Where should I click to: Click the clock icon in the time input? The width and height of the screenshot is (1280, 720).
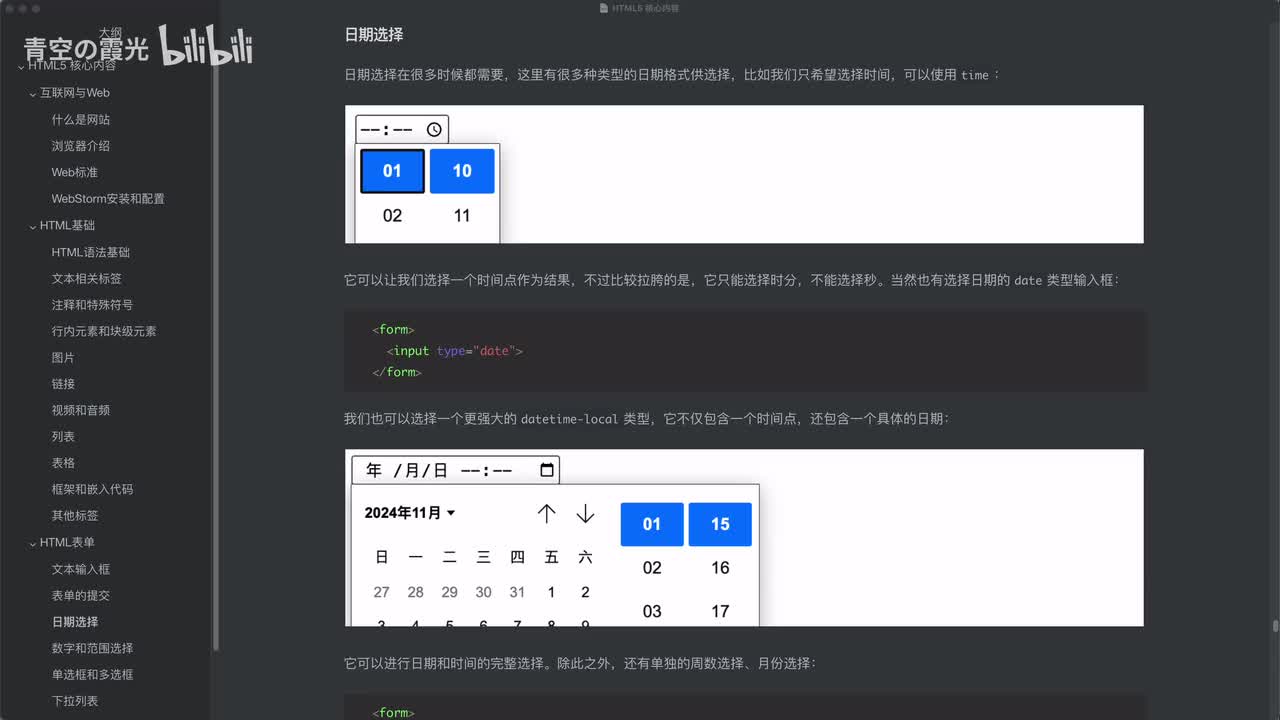pos(434,129)
